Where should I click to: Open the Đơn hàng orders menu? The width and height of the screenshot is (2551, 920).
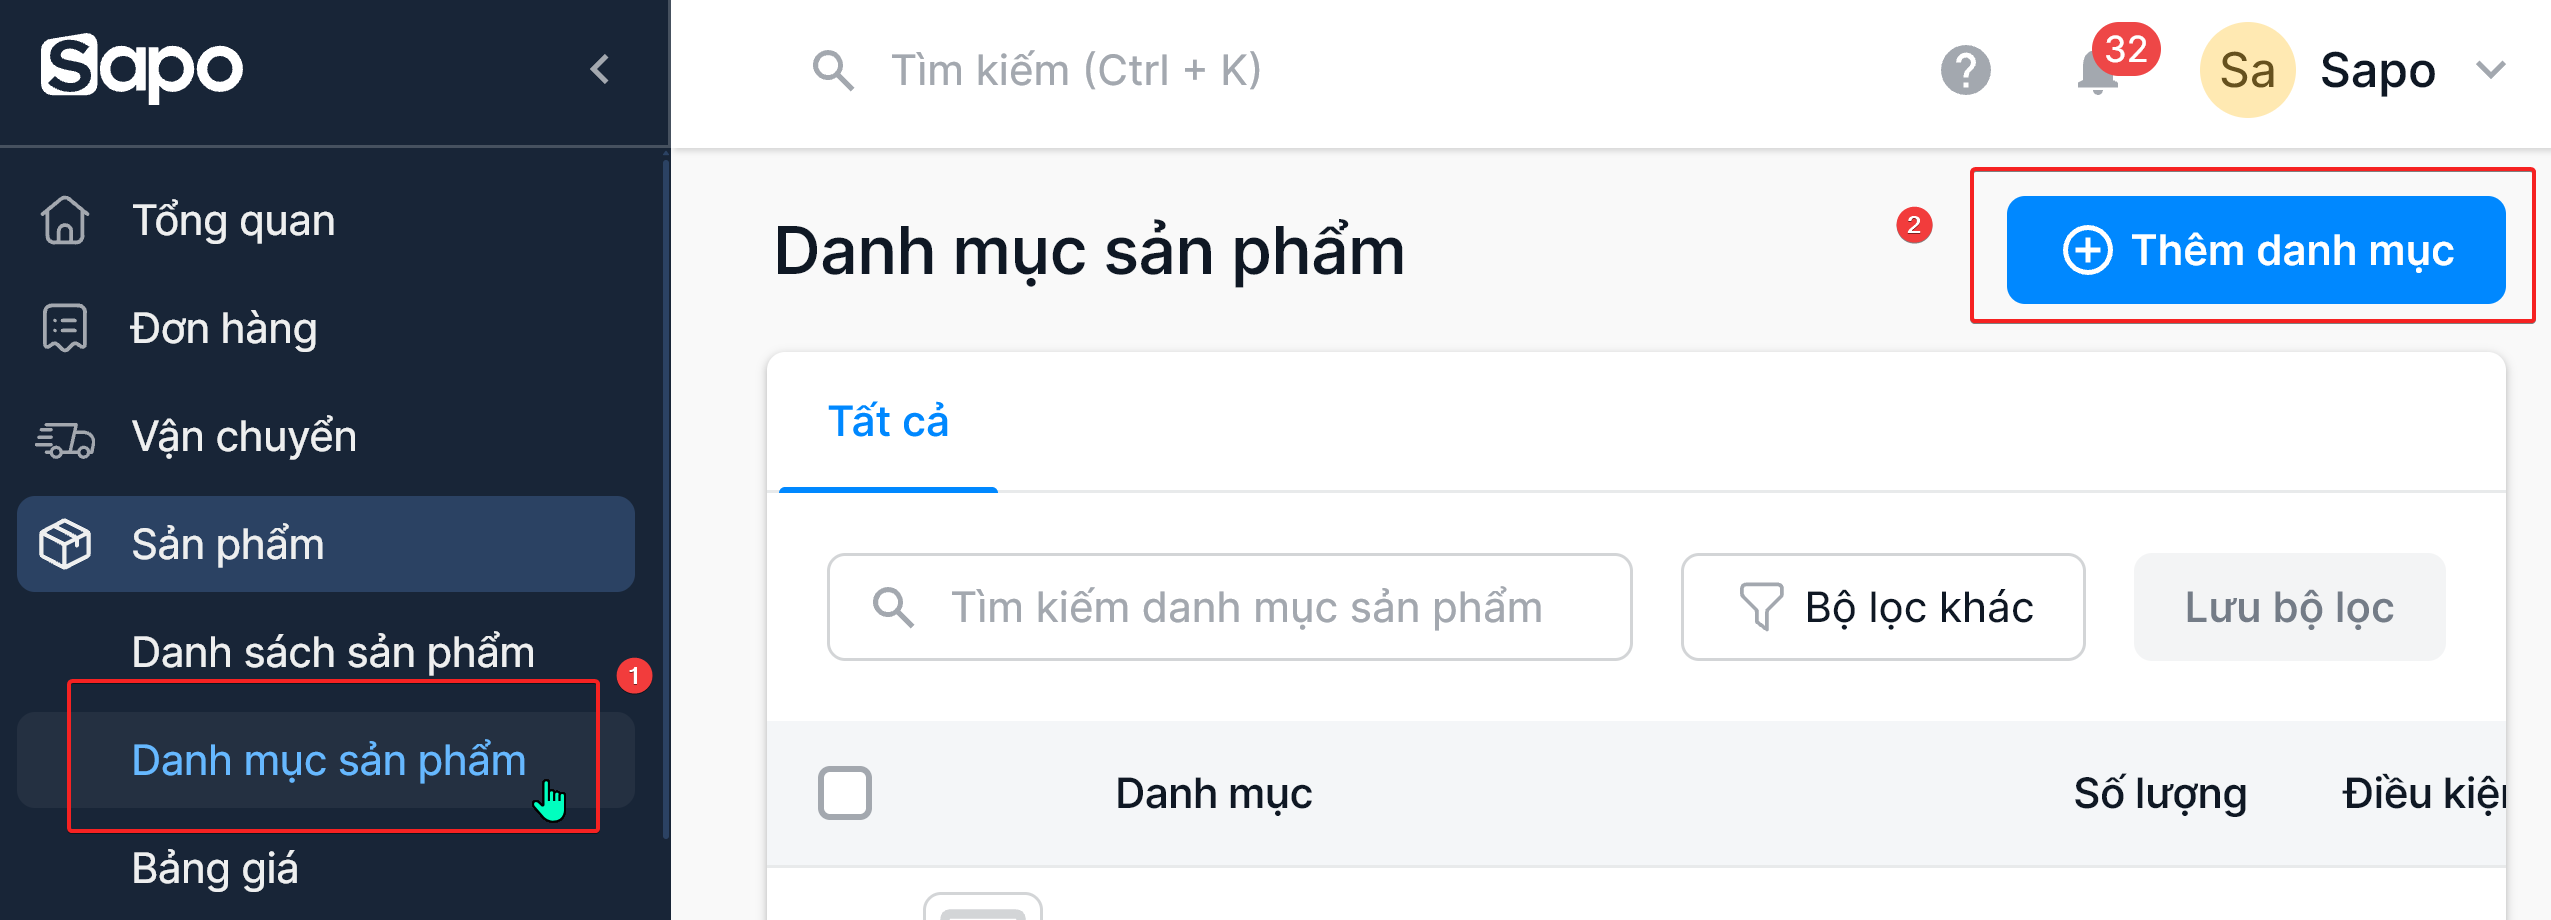224,328
